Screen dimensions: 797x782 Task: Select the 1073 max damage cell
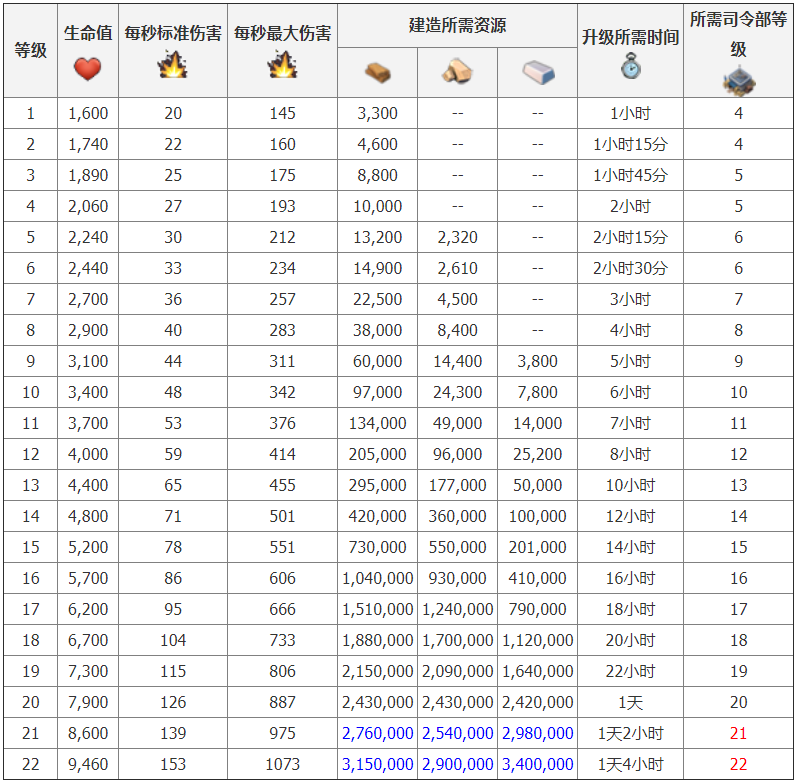tap(282, 764)
